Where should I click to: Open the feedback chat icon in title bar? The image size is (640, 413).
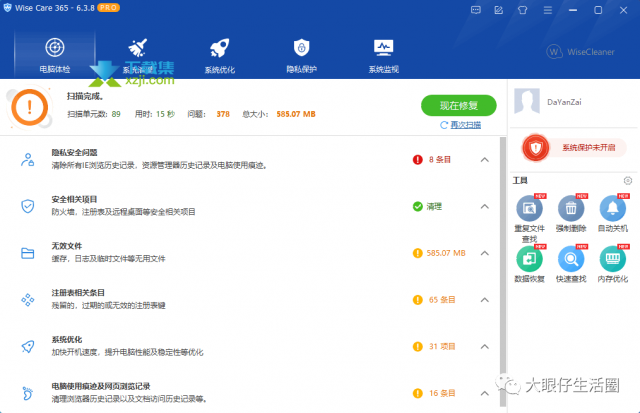[476, 10]
